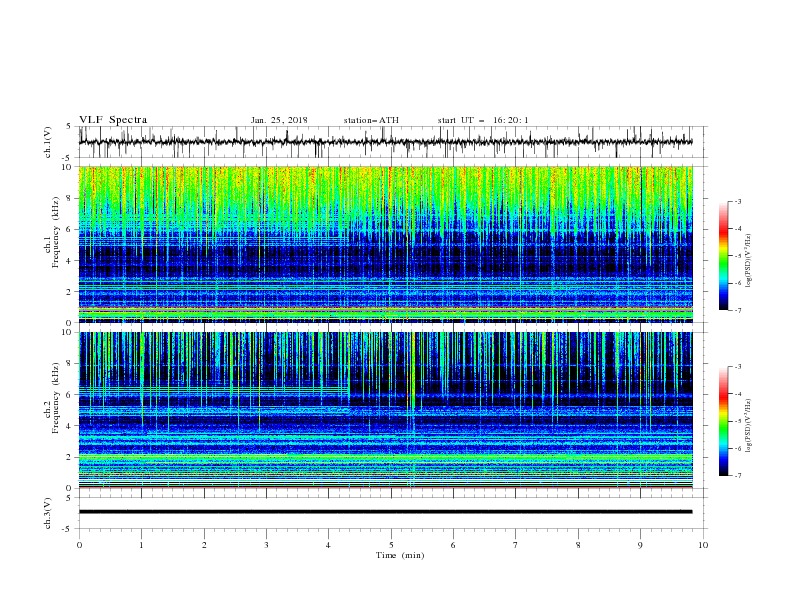Image resolution: width=792 pixels, height=612 pixels.
Task: Click the "Time (min)" axis label
Action: pyautogui.click(x=400, y=555)
